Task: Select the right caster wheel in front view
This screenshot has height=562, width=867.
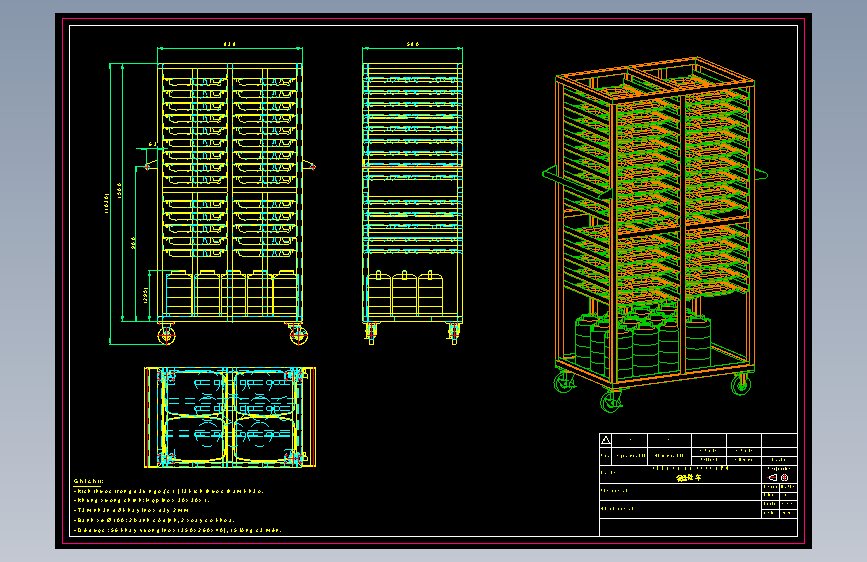Action: 299,335
